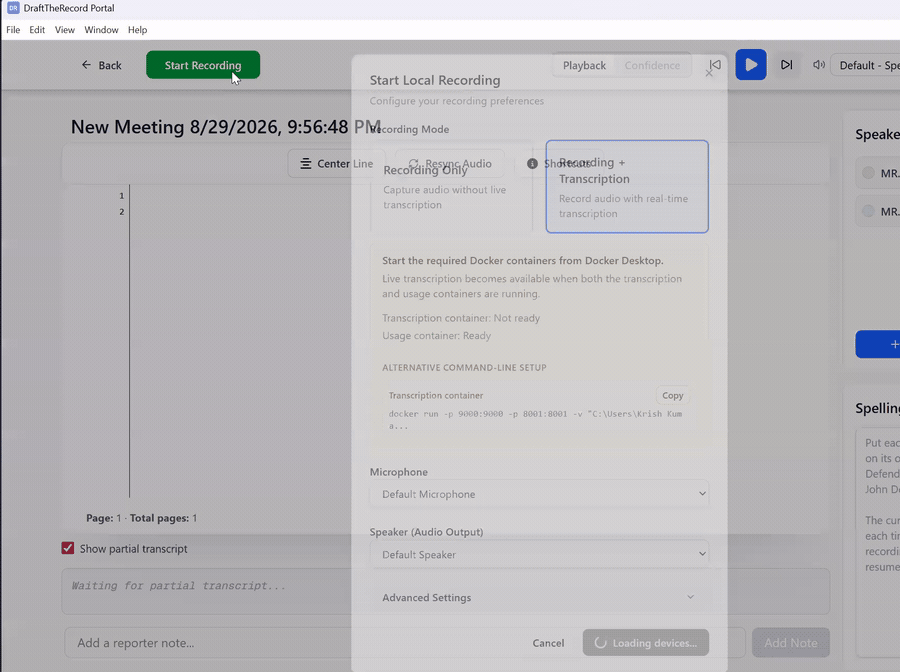Open the Window menu
Screen dimensions: 900x672
click(101, 30)
